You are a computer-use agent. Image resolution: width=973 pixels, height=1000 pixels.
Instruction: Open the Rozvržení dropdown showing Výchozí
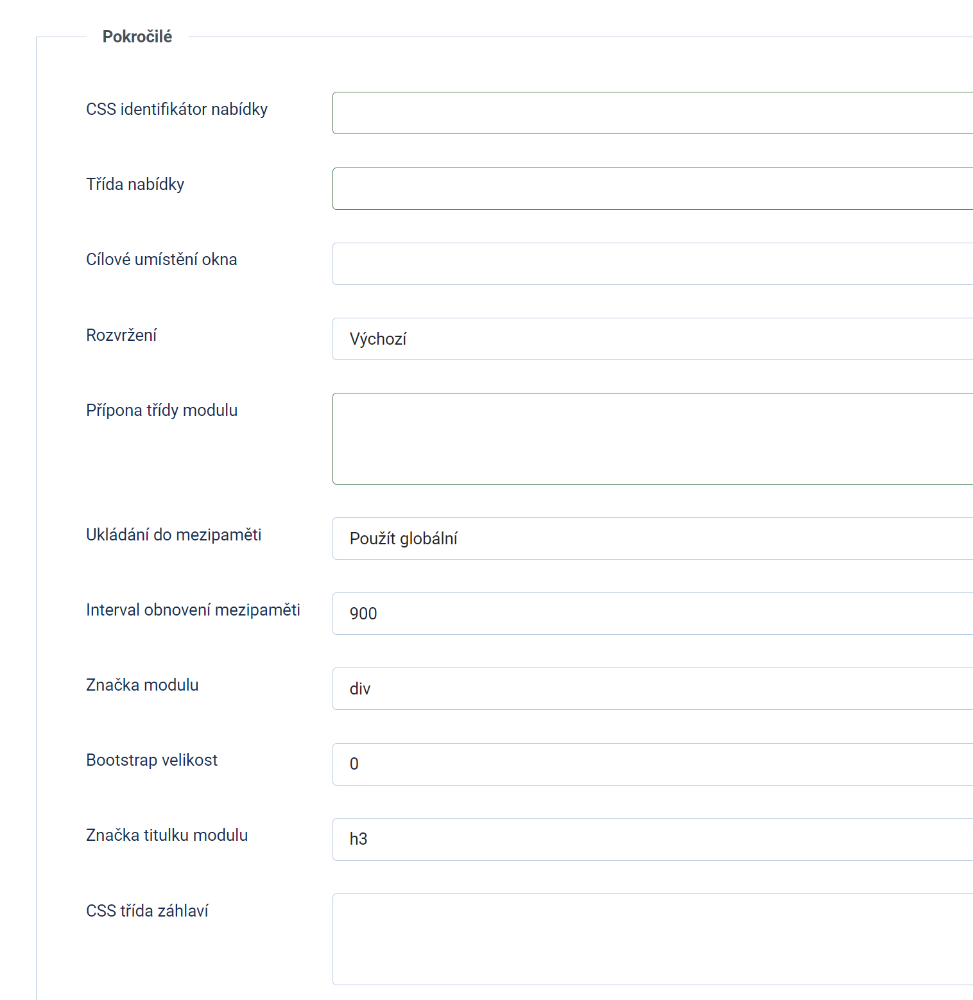click(x=652, y=339)
